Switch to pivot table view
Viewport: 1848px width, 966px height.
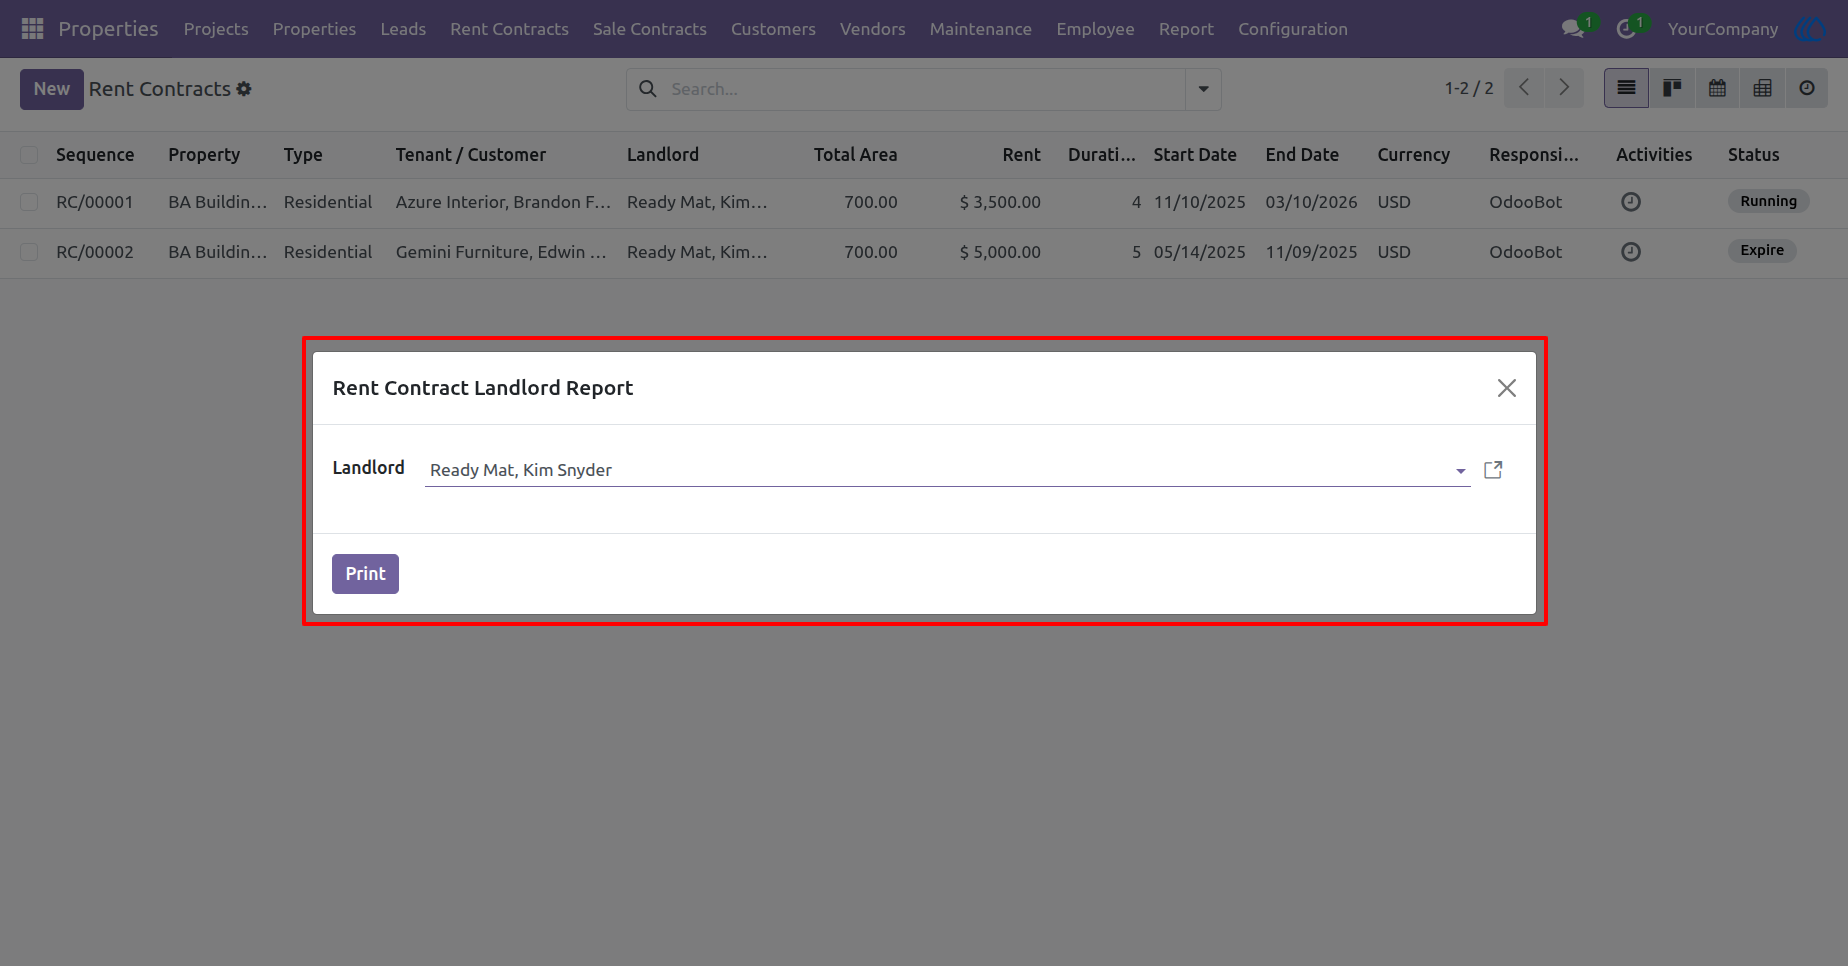pyautogui.click(x=1762, y=88)
